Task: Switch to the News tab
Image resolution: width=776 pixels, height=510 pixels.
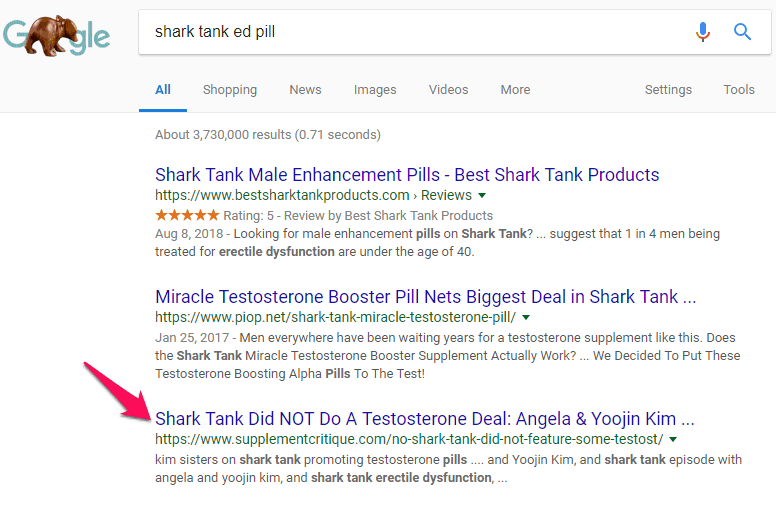Action: [305, 90]
